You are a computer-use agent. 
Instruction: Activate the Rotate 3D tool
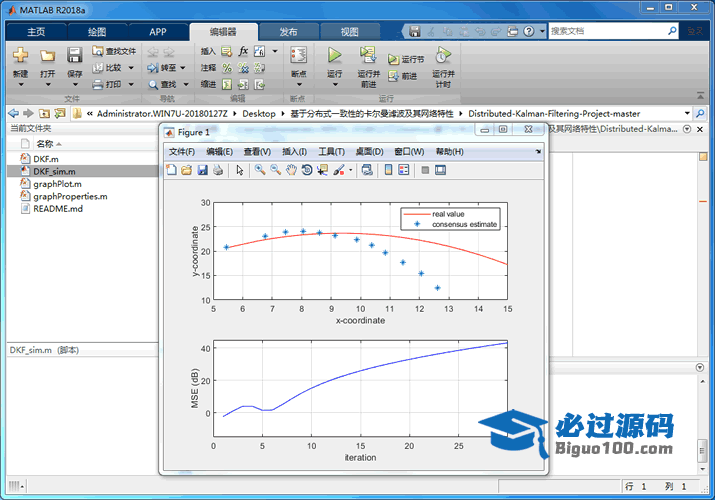click(x=306, y=170)
